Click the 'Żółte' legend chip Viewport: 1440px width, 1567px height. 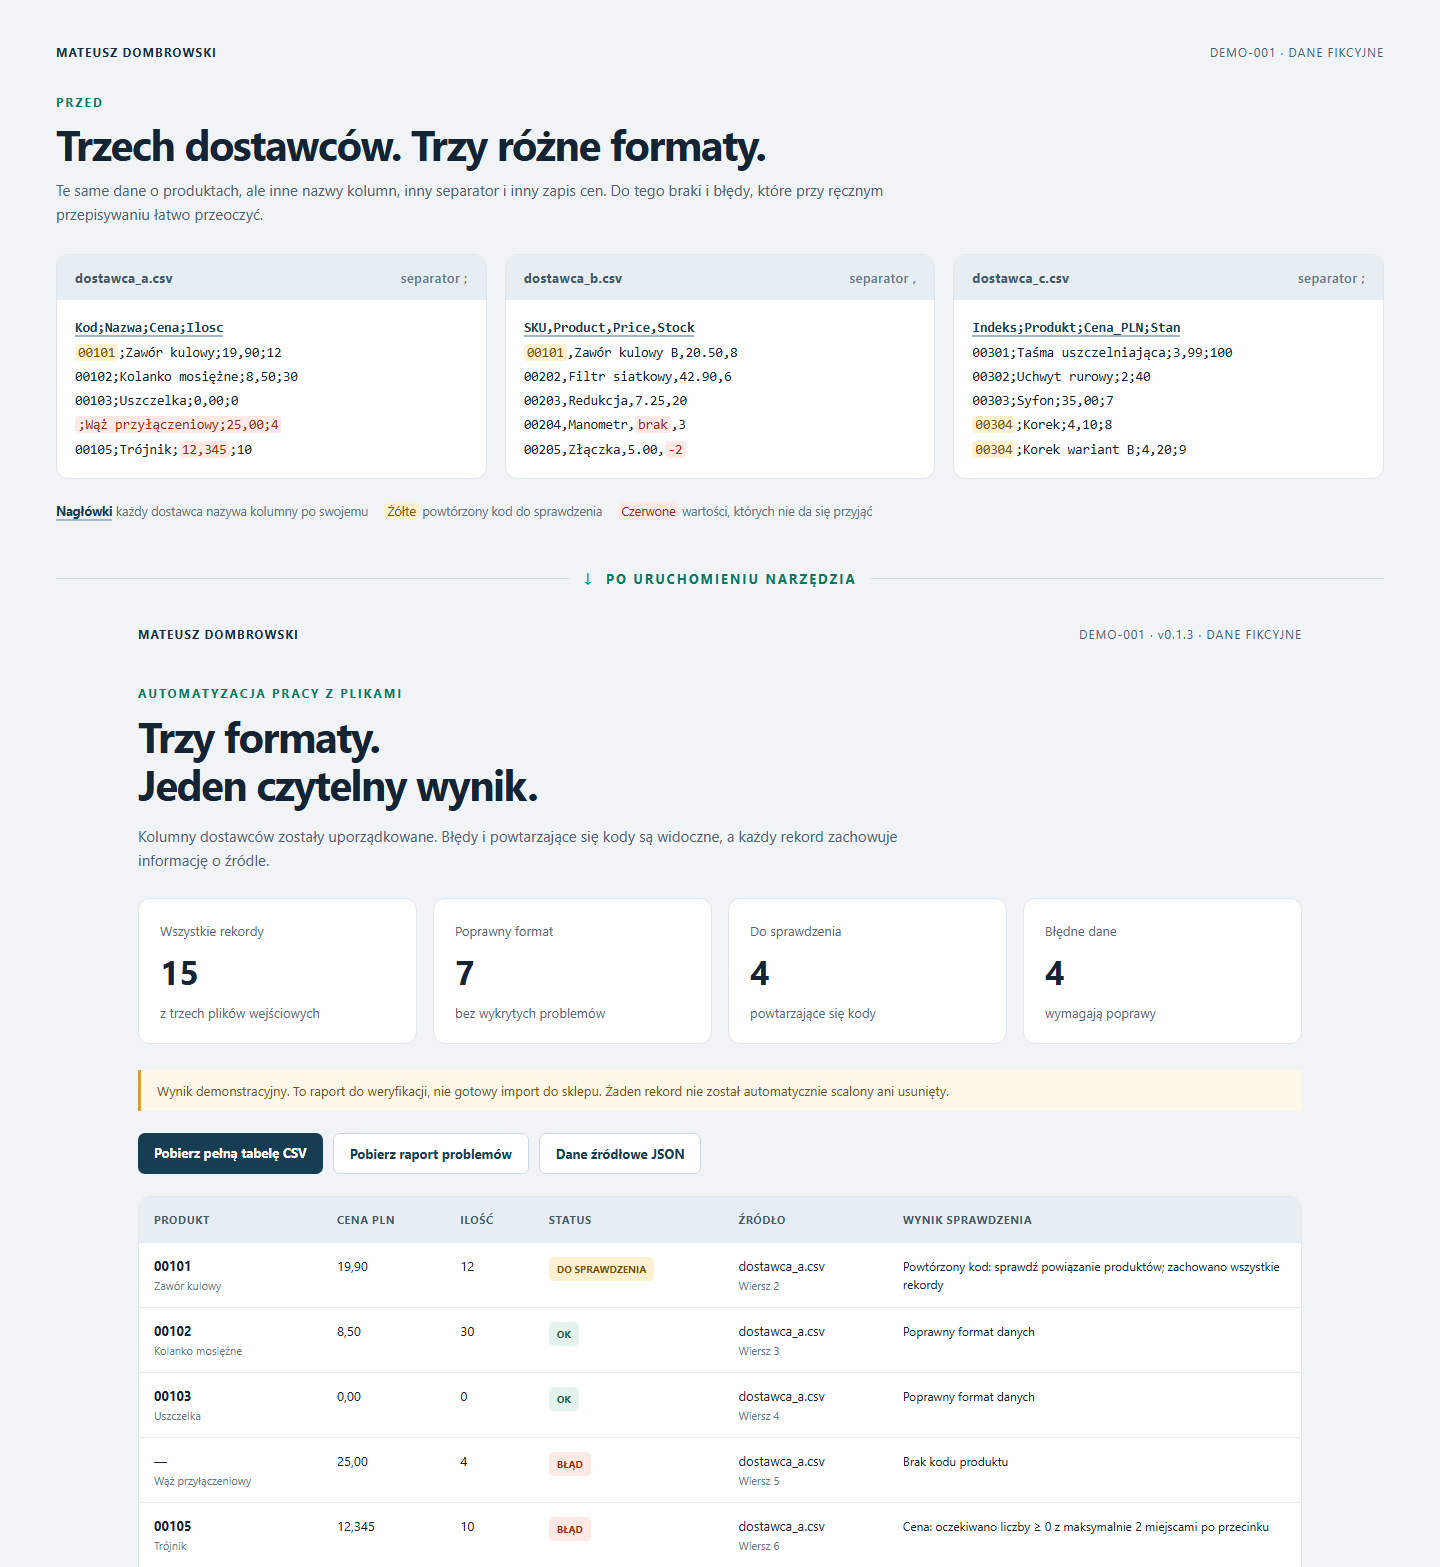point(401,512)
